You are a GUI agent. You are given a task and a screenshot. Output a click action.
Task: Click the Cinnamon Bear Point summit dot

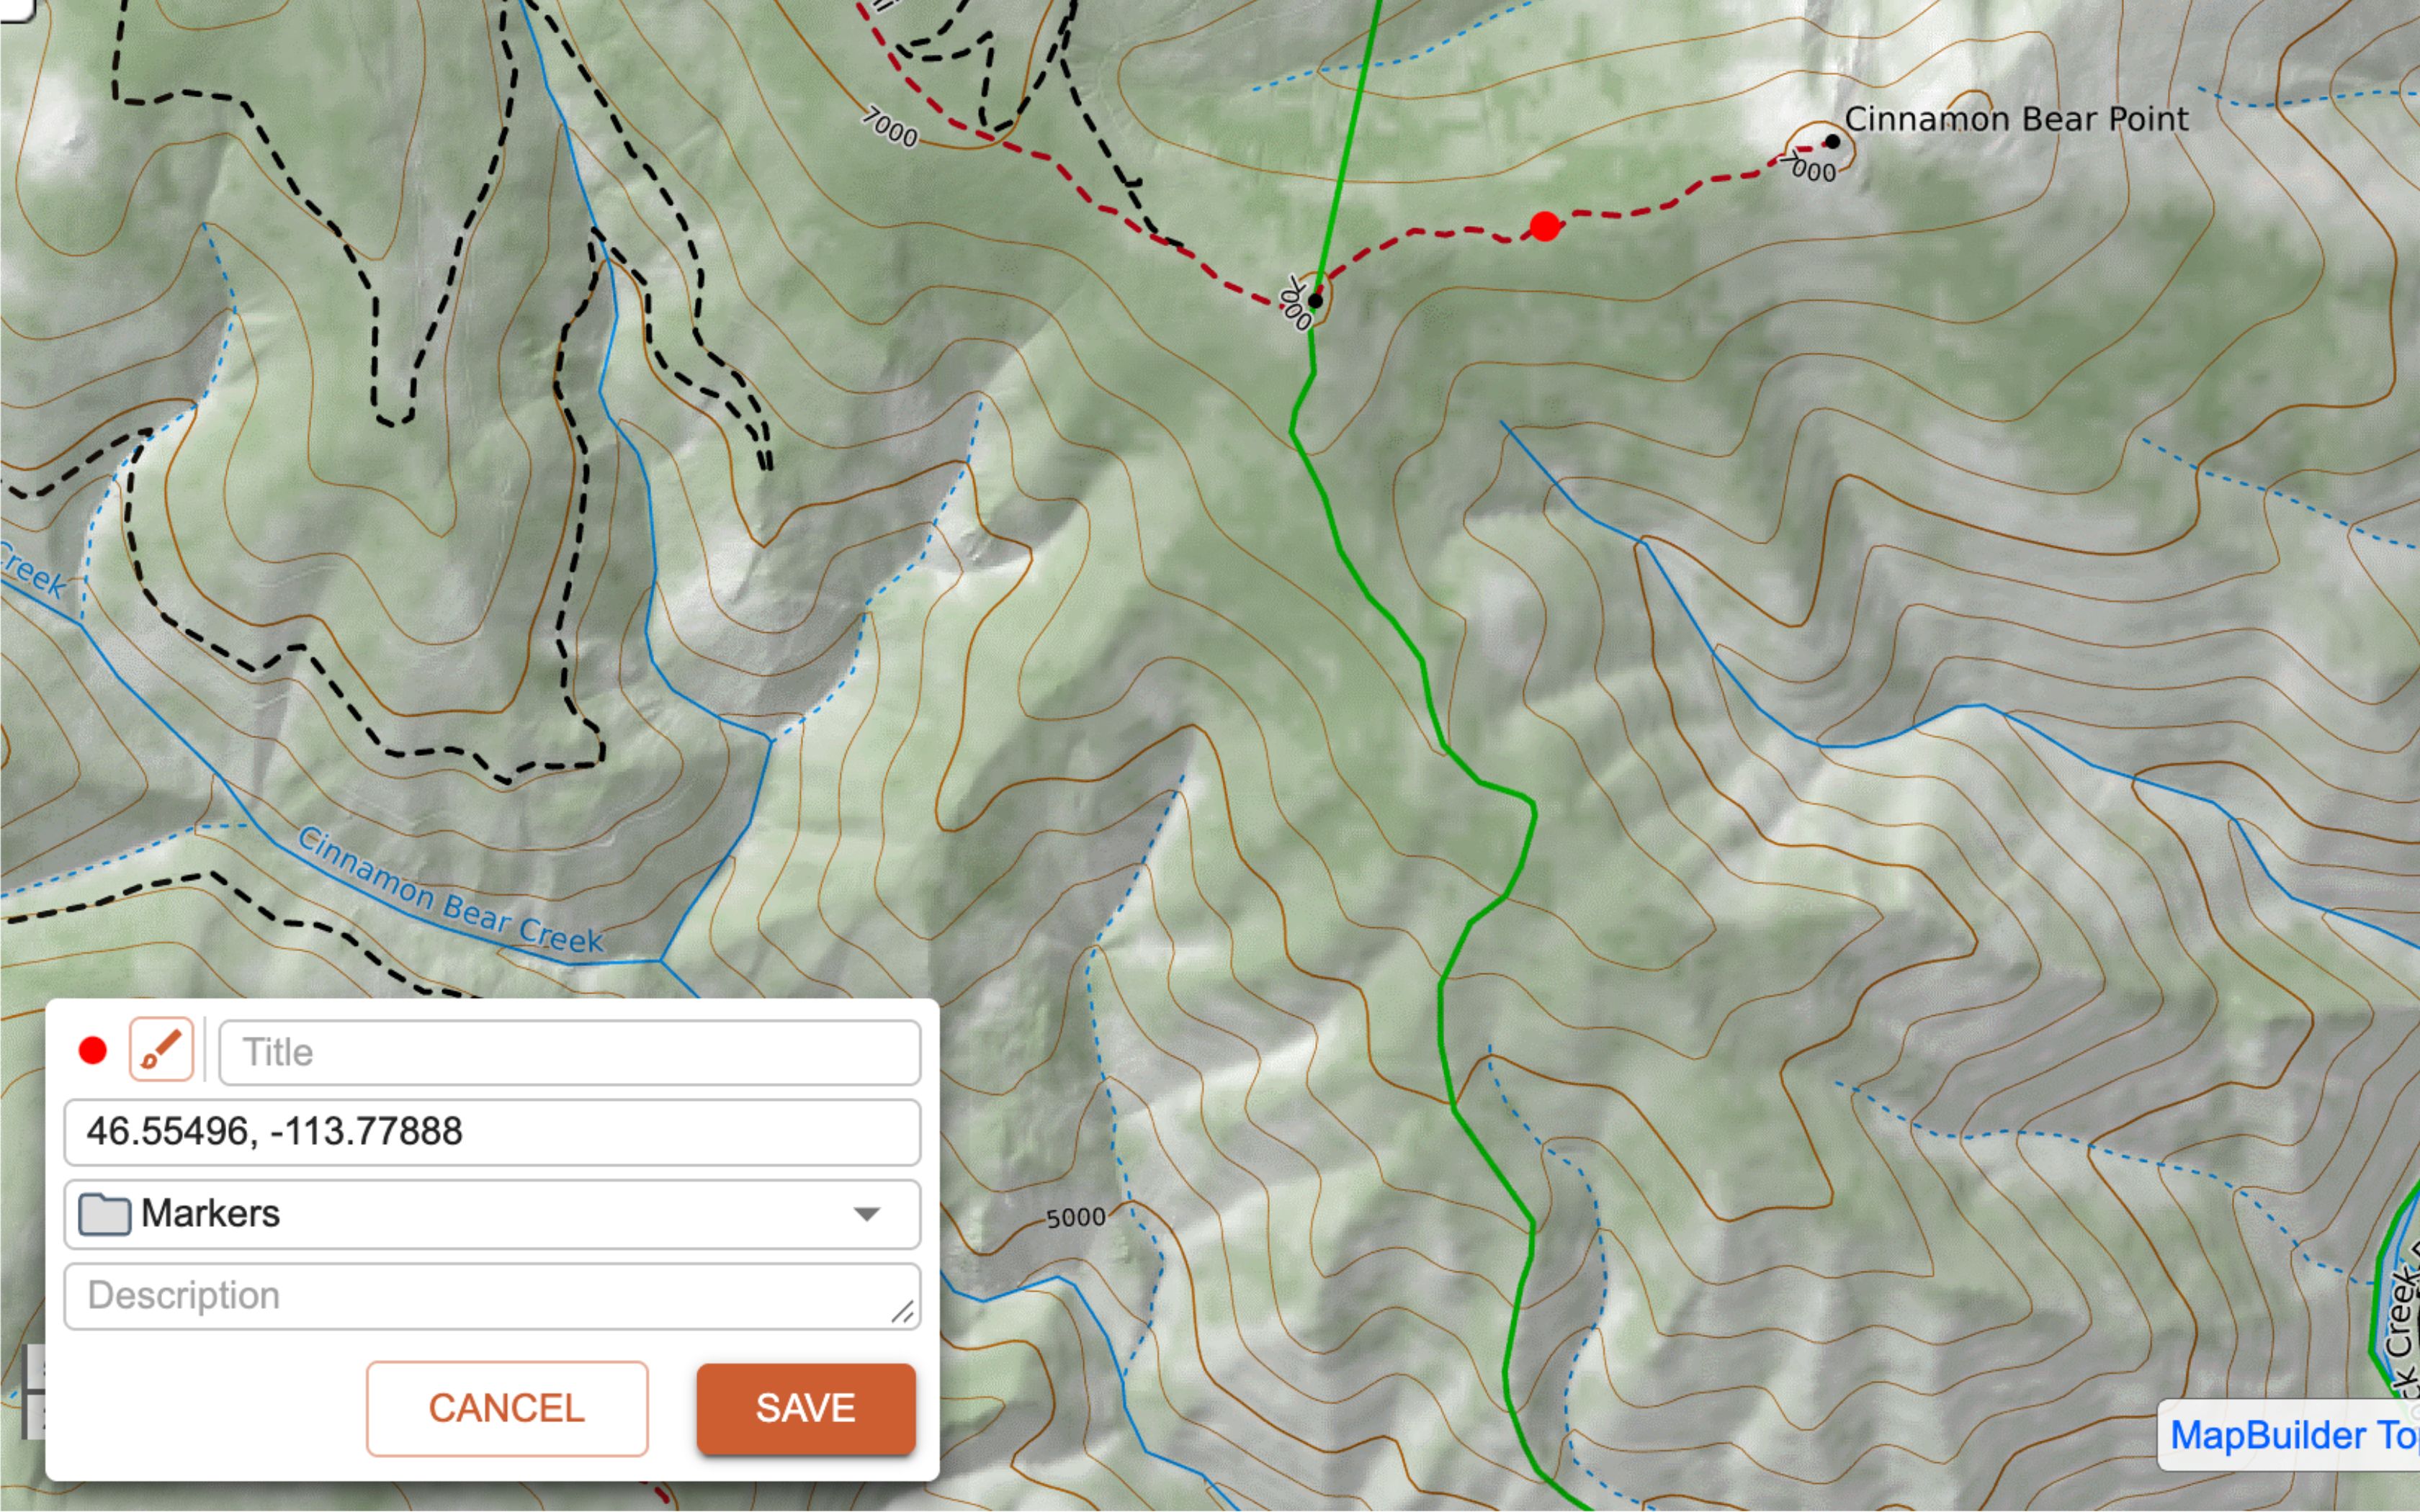(1833, 141)
